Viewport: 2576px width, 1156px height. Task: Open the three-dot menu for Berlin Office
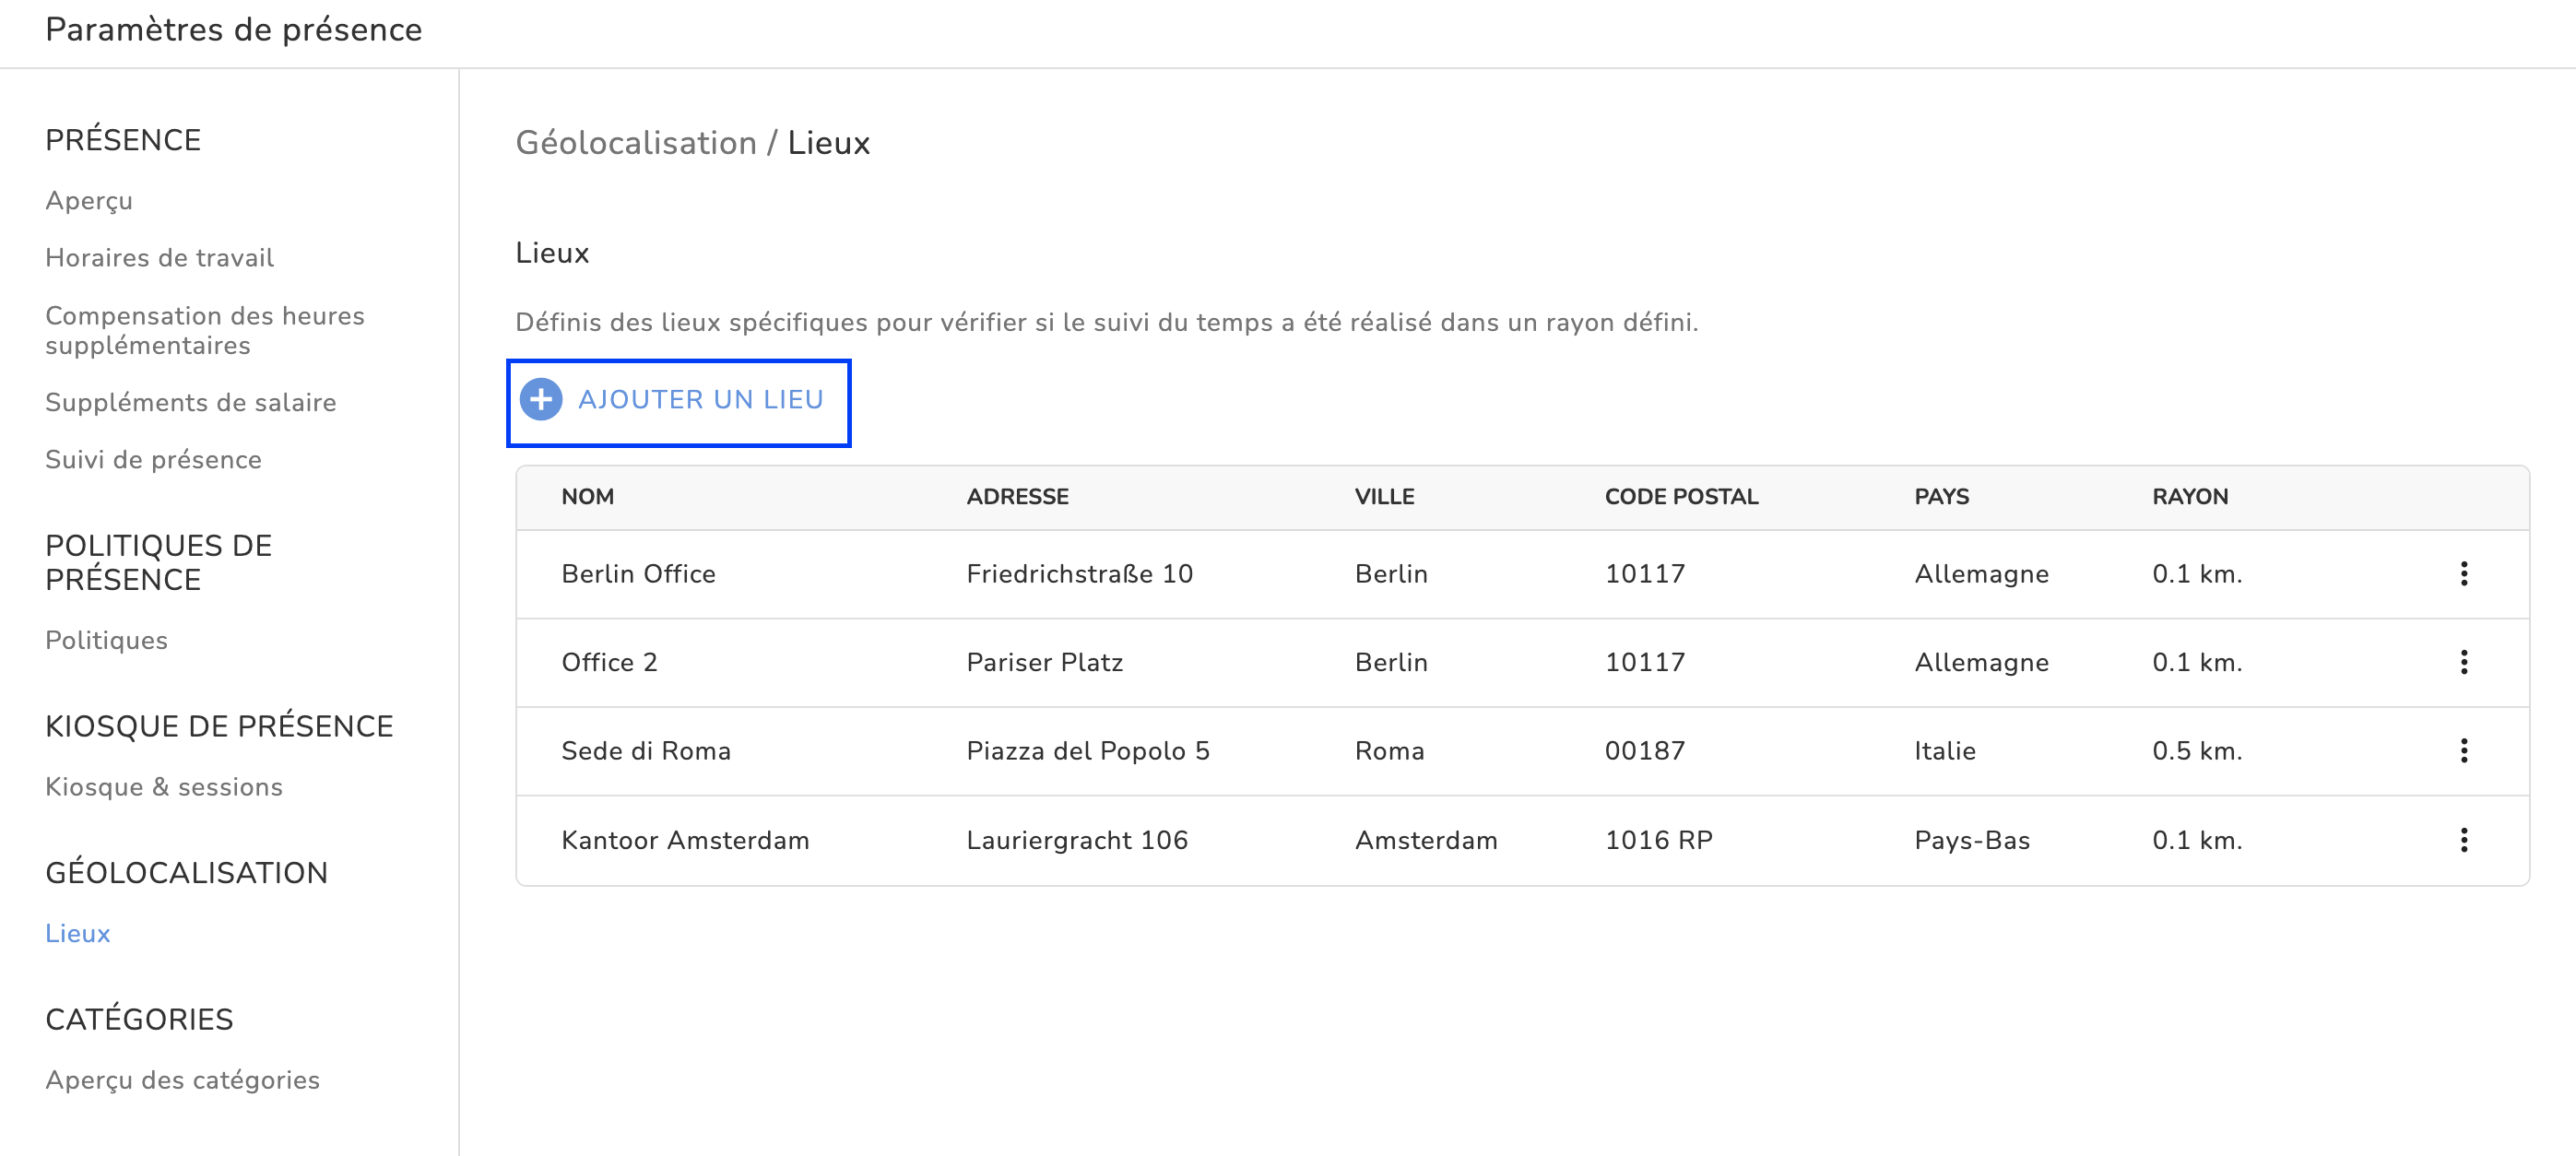[2463, 574]
